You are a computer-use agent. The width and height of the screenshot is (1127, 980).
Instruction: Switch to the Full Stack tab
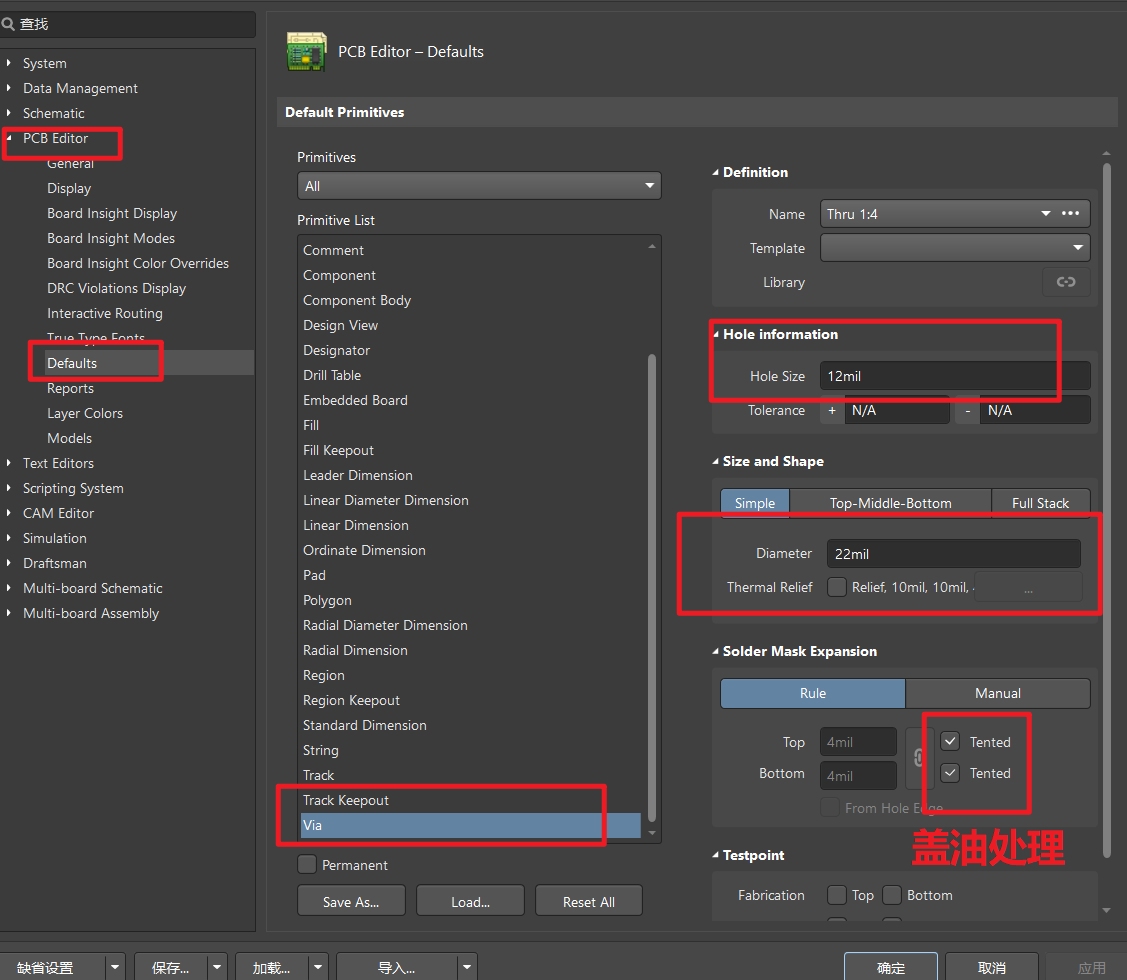[x=1041, y=503]
